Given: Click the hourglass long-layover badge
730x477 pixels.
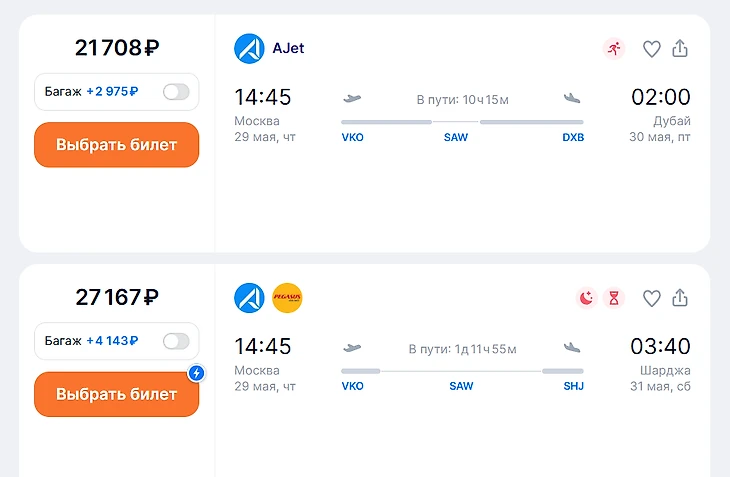Looking at the screenshot, I should click(614, 298).
